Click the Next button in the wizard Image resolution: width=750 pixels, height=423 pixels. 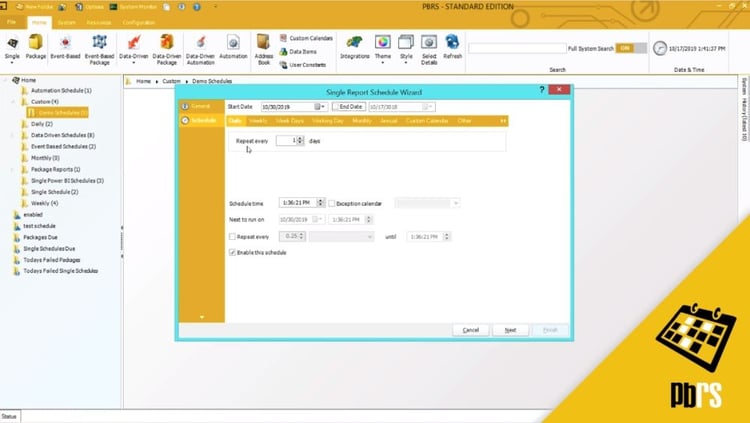click(510, 330)
